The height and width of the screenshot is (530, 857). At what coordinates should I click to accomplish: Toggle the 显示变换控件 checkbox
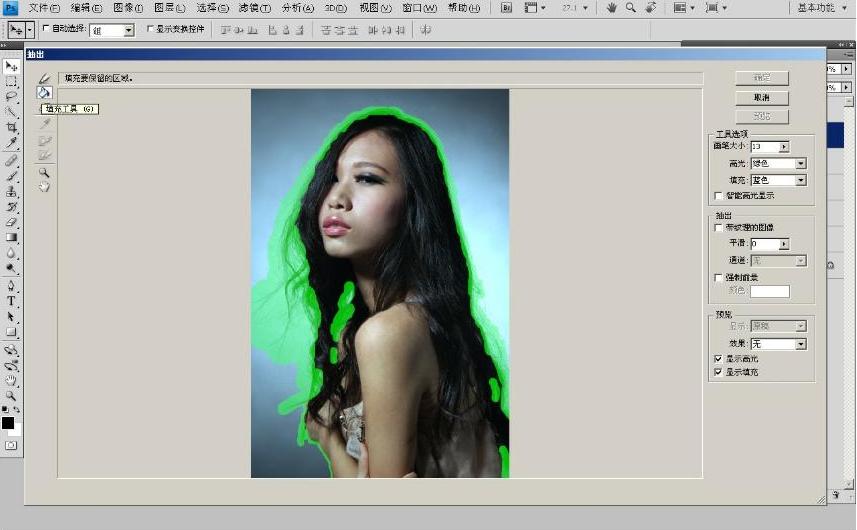[x=150, y=28]
